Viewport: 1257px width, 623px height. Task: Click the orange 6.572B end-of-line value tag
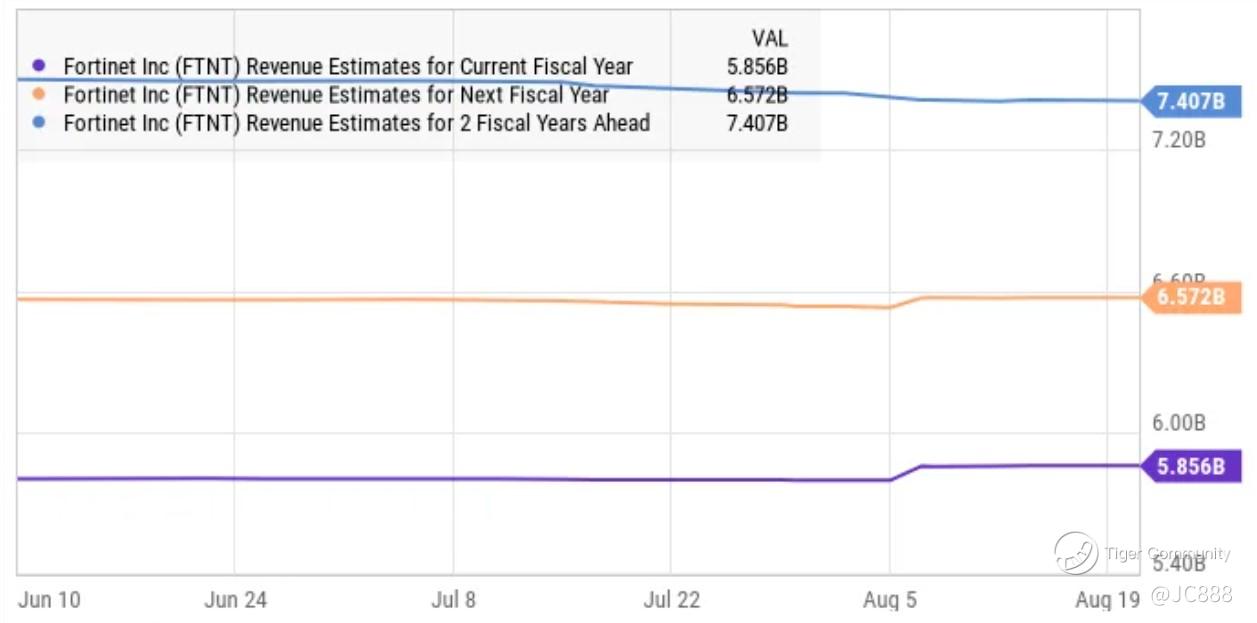click(x=1190, y=297)
